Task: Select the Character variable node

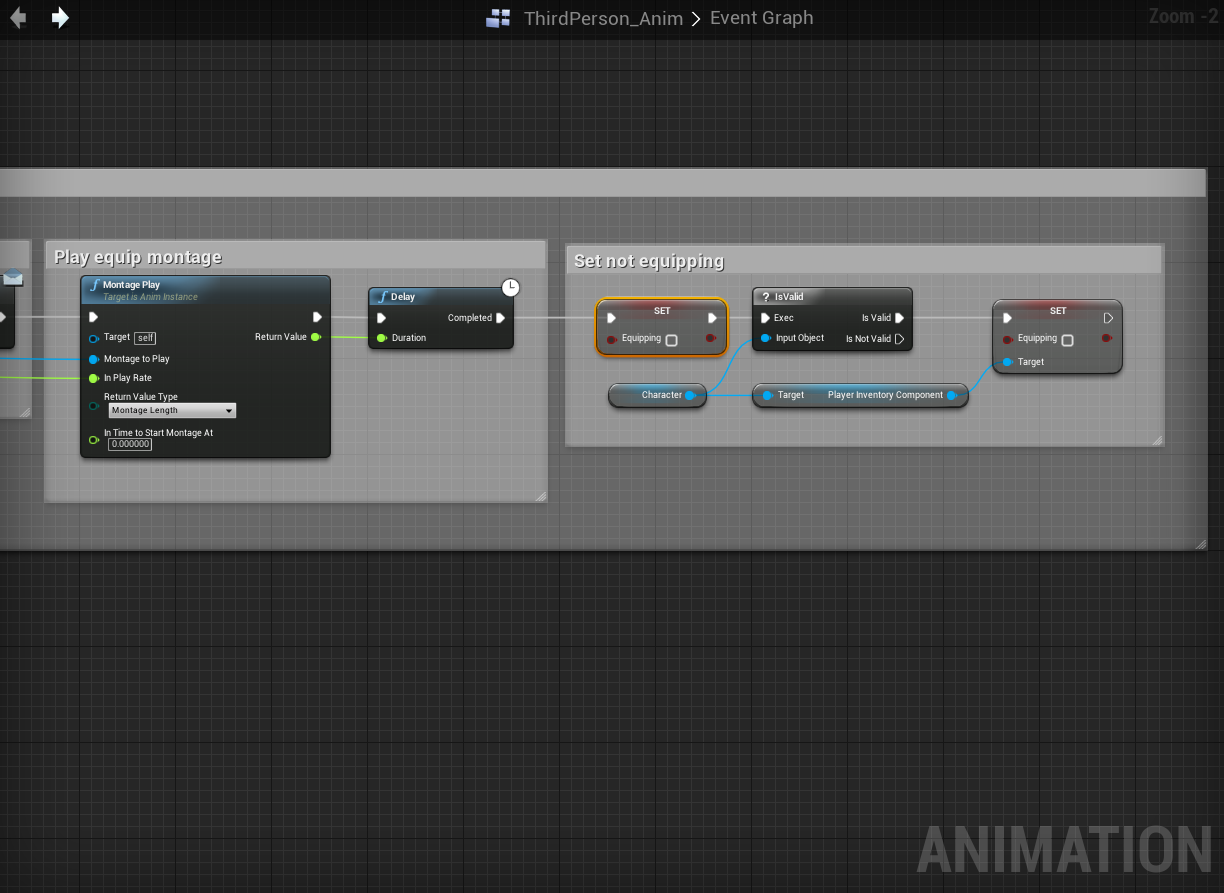Action: [x=657, y=395]
